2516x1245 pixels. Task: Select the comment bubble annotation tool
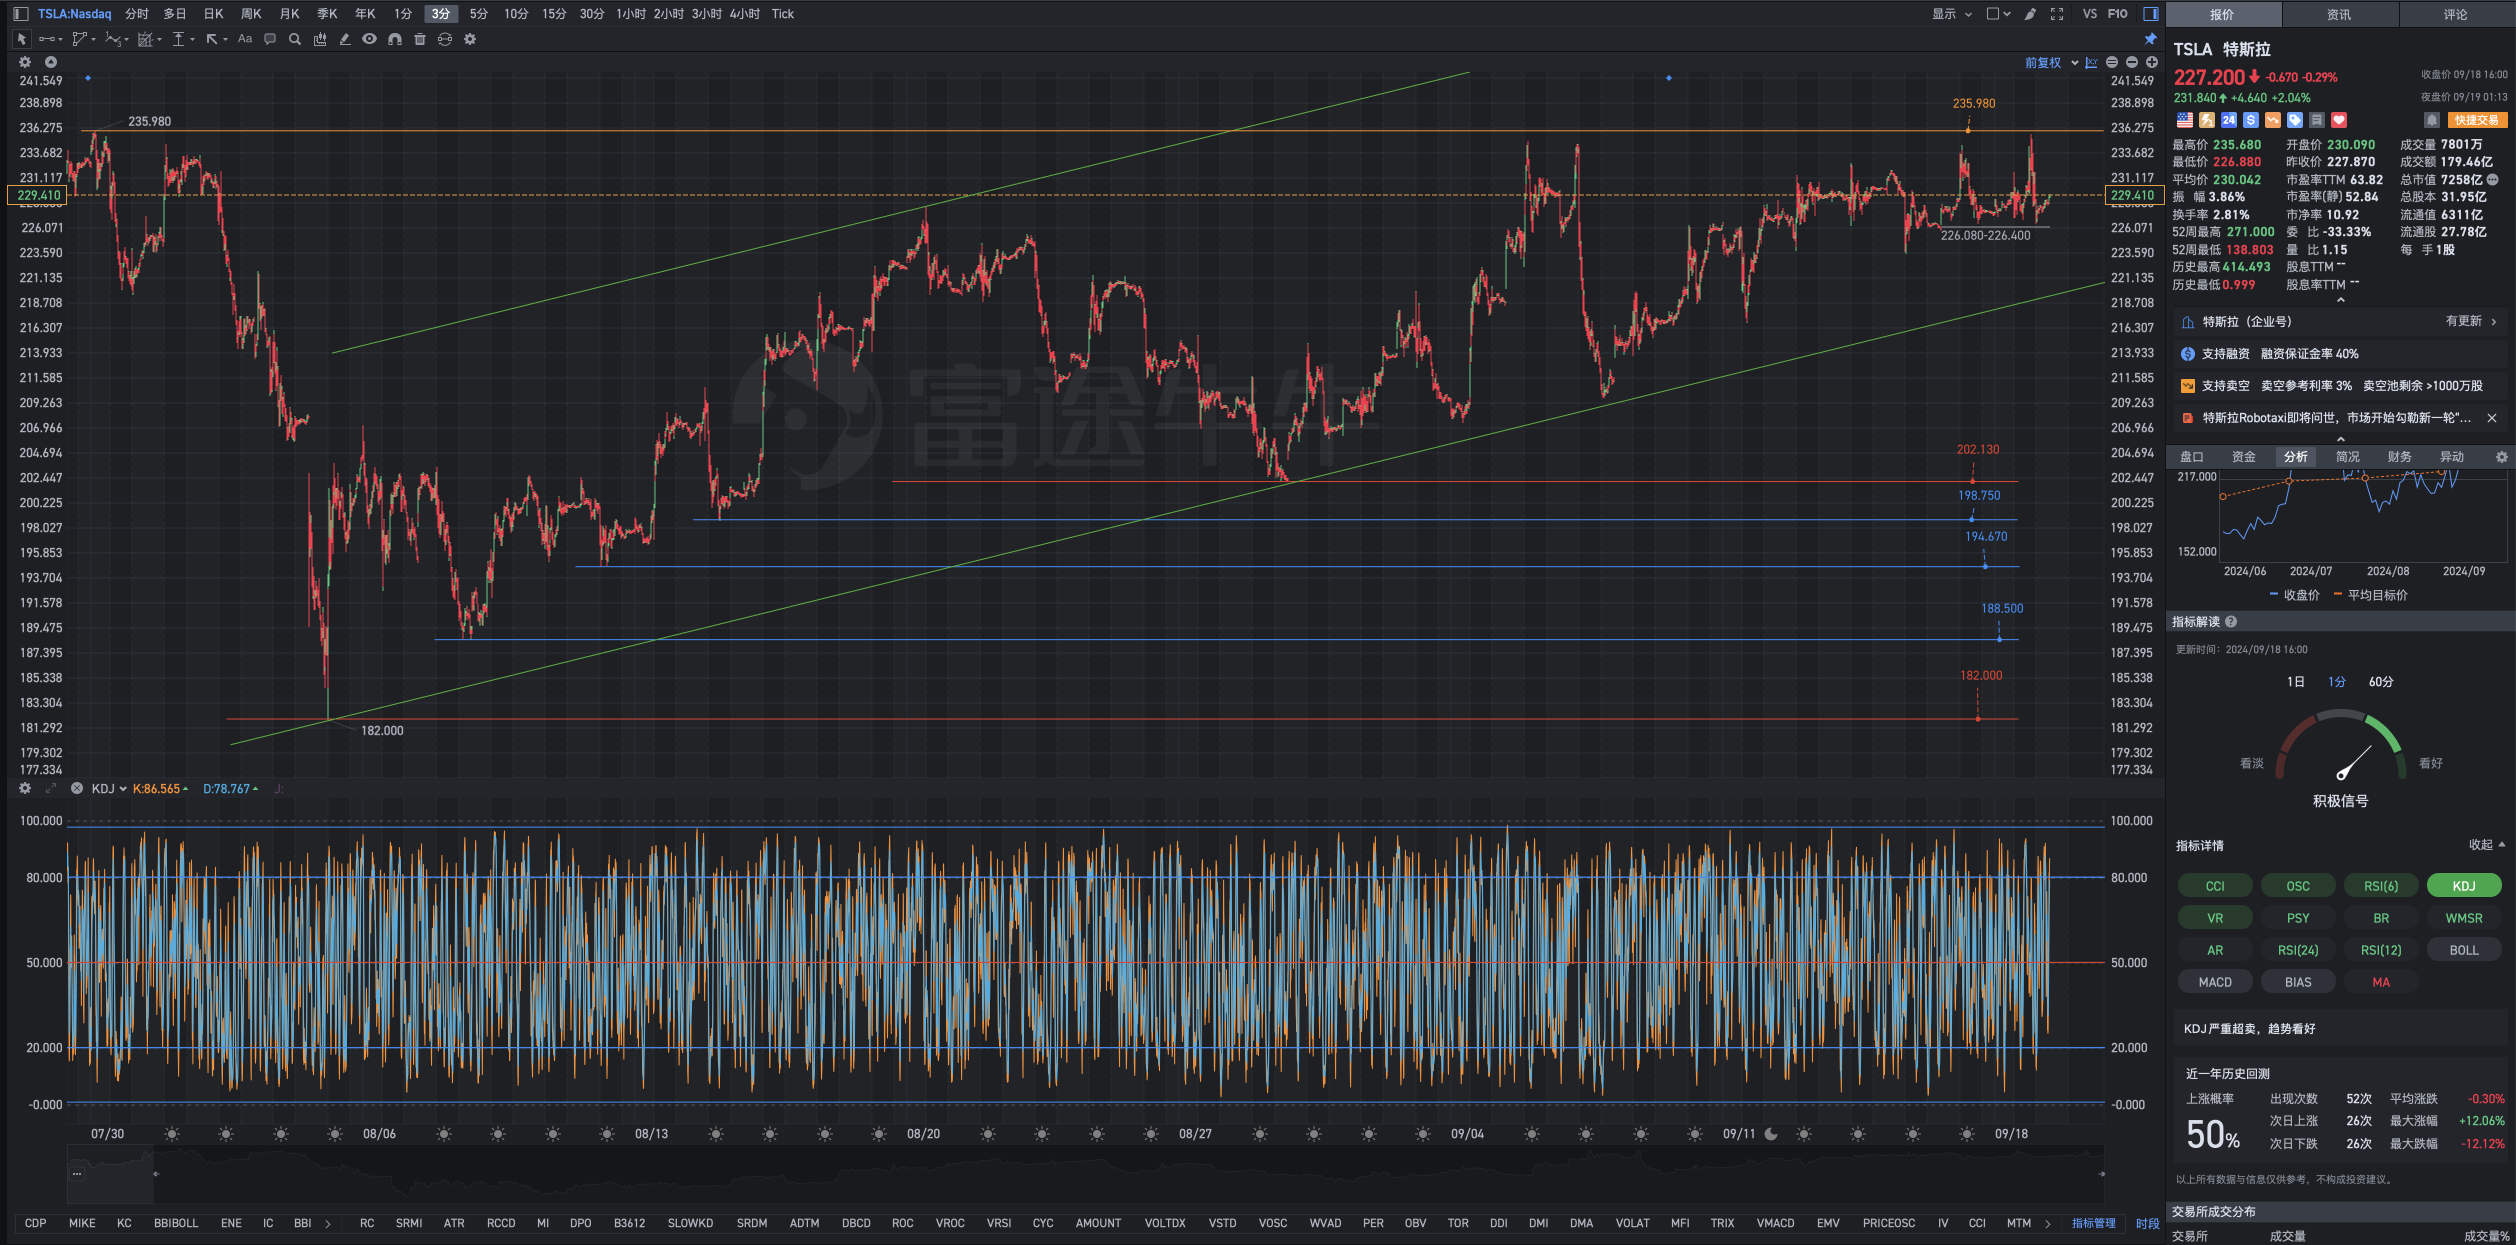coord(270,39)
